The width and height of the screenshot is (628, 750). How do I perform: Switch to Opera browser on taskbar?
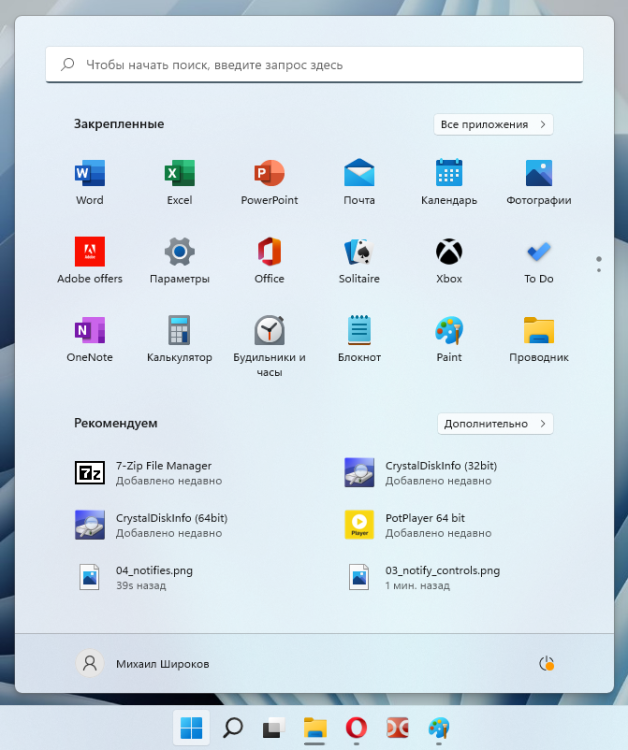[356, 728]
